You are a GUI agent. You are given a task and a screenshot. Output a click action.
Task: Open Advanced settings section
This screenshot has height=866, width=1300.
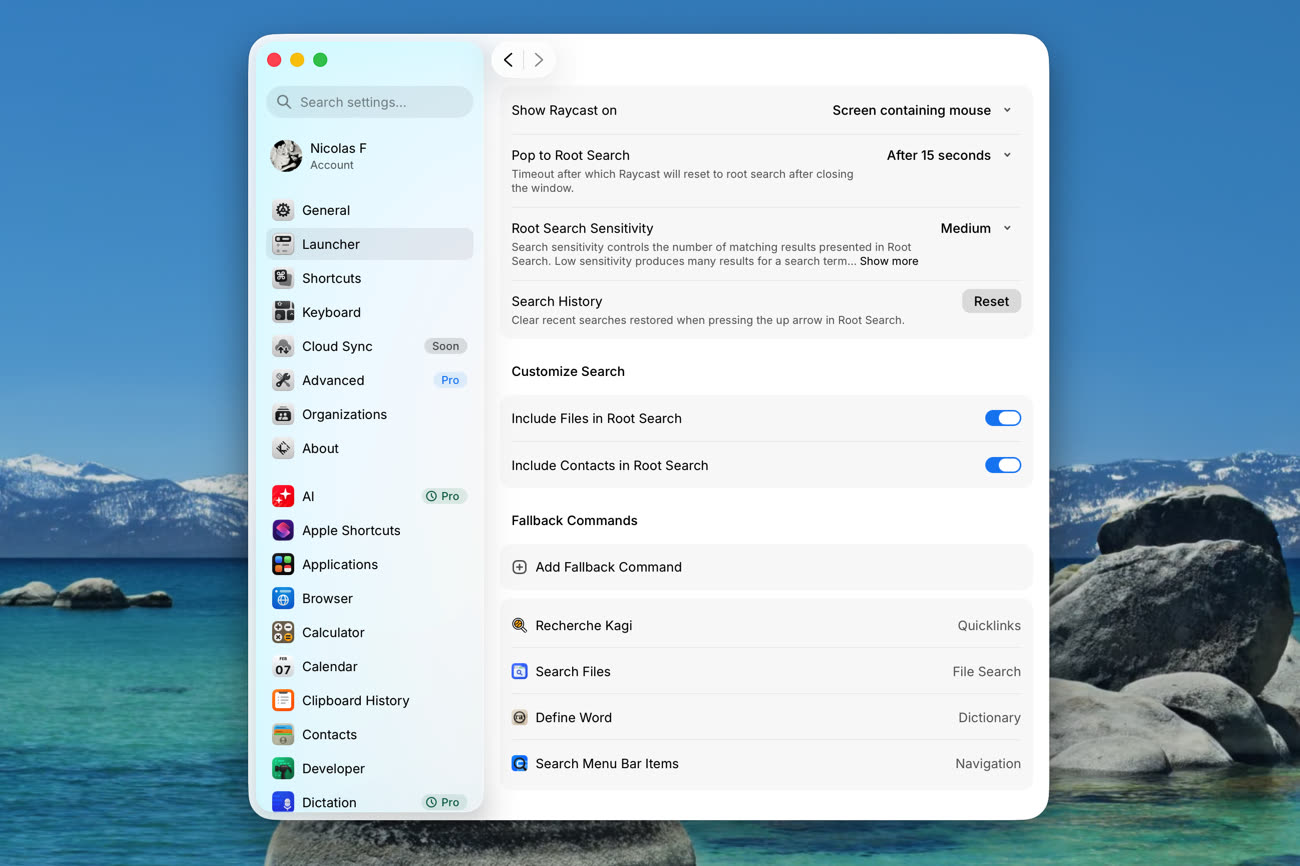click(370, 380)
